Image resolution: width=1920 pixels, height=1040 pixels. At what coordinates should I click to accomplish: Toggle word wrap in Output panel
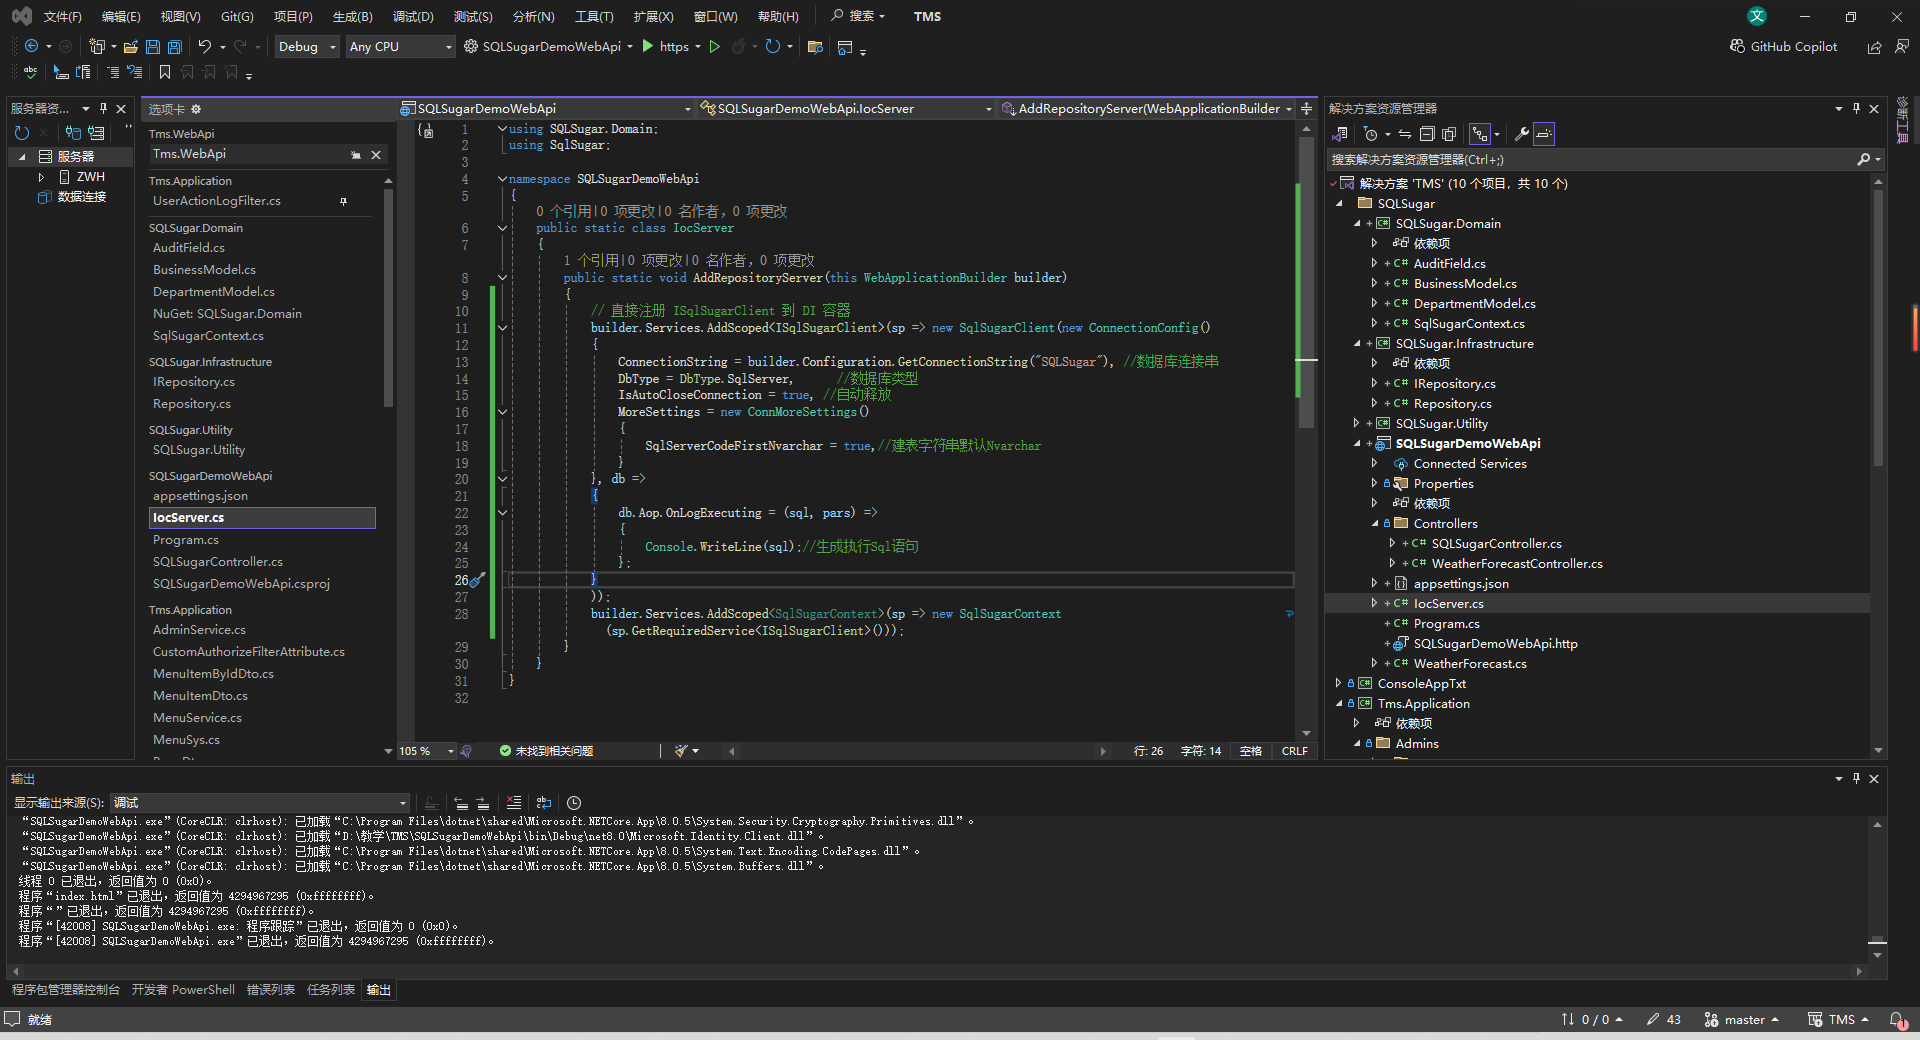544,803
